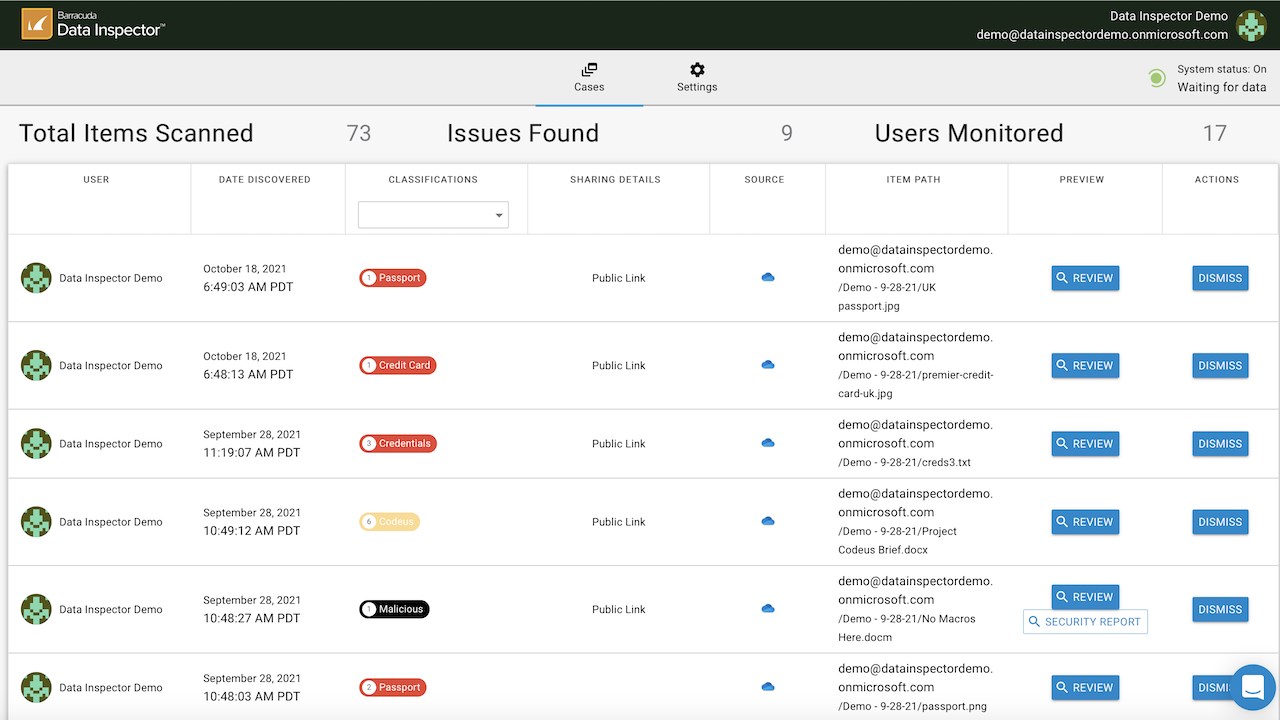
Task: Click the black Malicious classification tag
Action: point(394,609)
